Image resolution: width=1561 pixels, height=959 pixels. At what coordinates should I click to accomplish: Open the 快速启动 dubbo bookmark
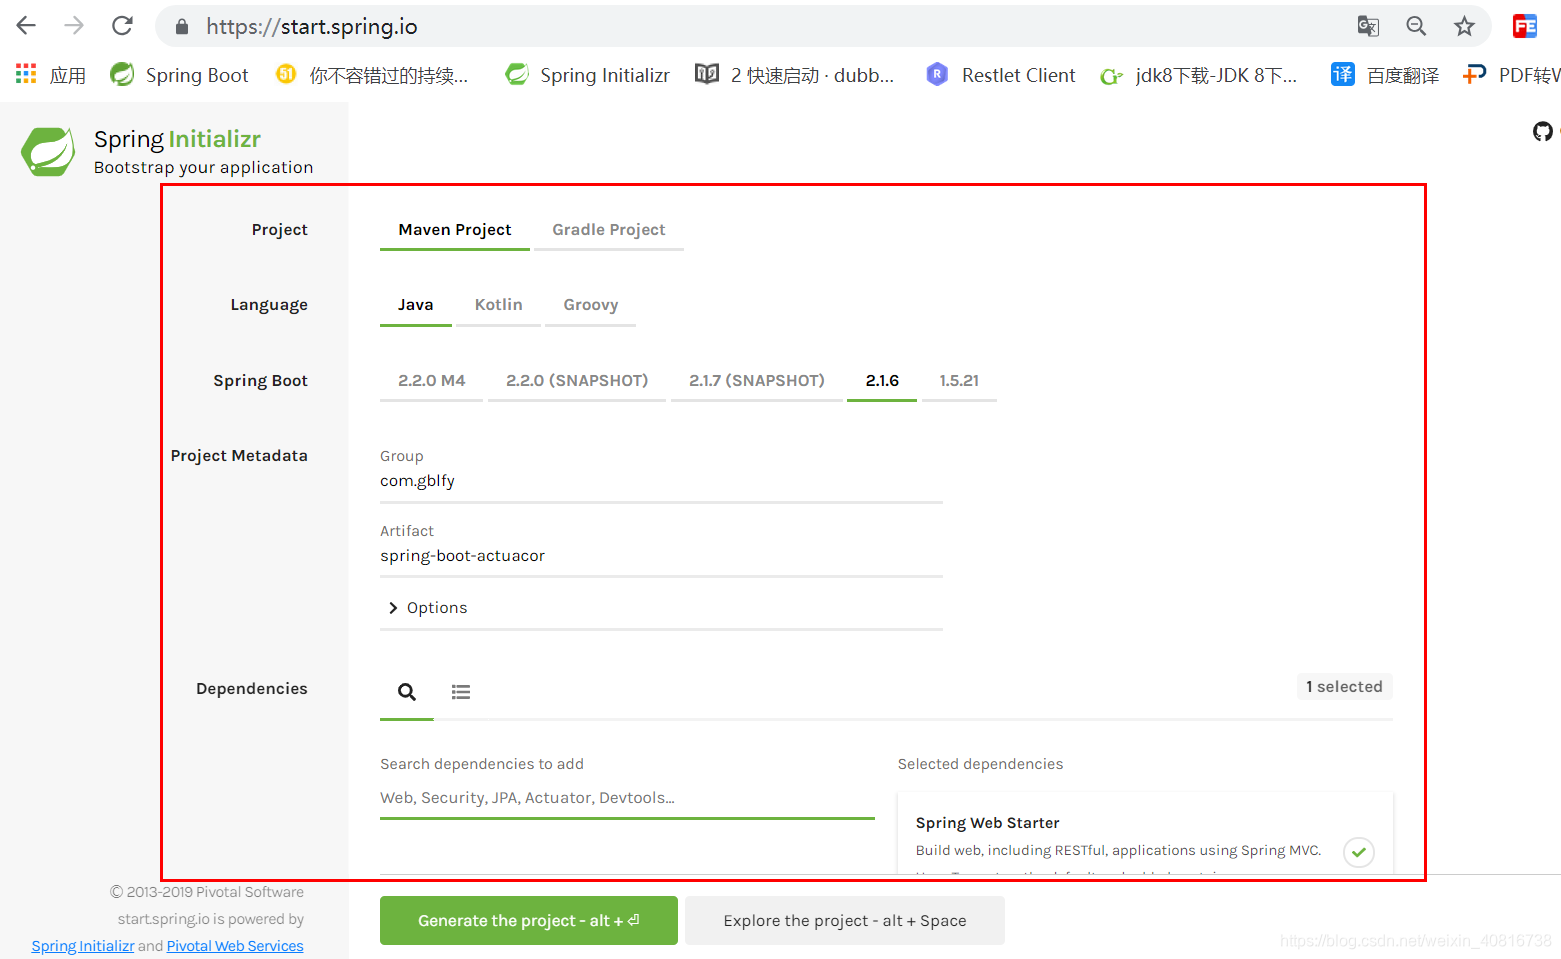795,75
